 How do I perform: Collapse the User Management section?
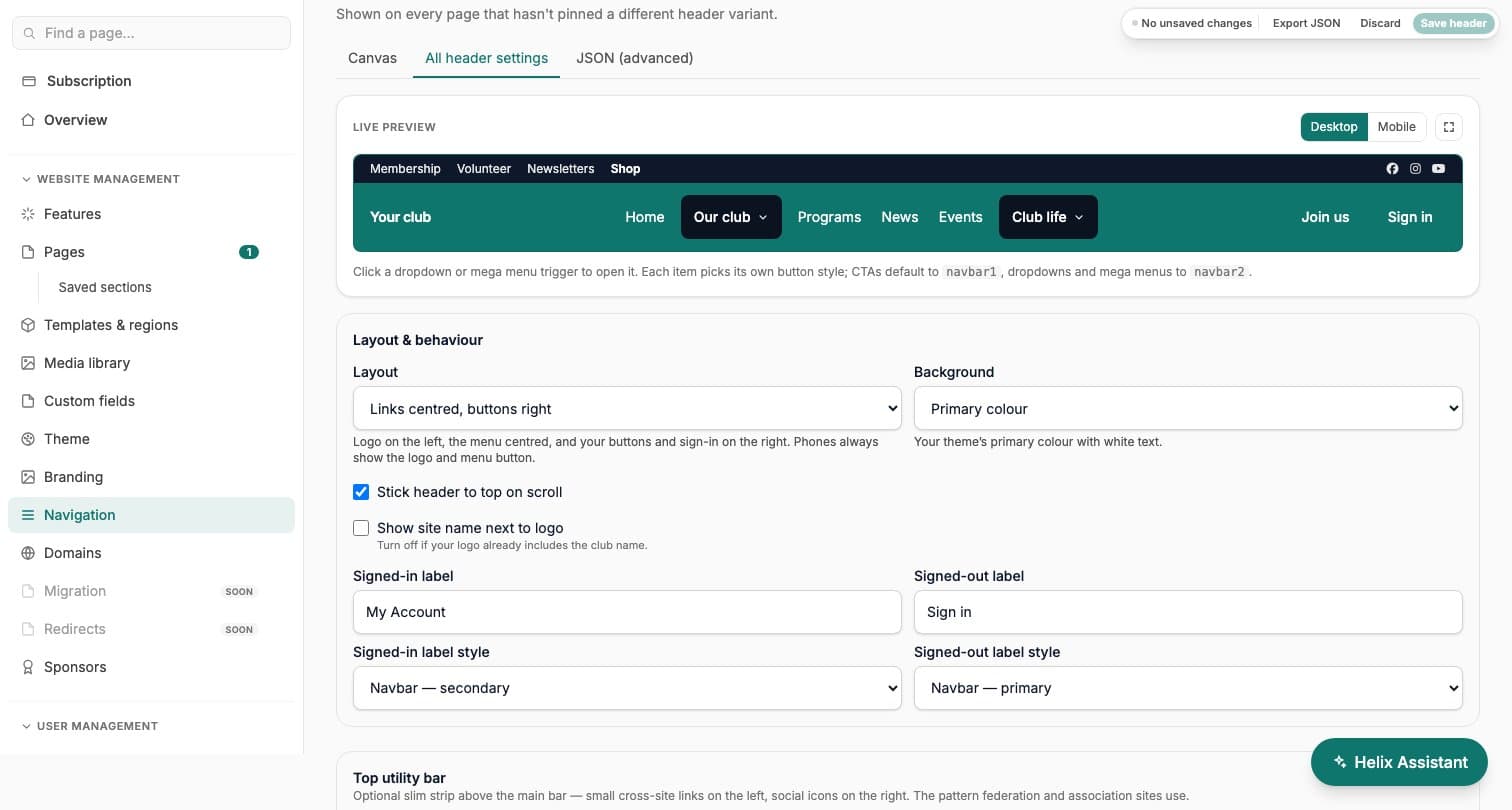tap(90, 726)
